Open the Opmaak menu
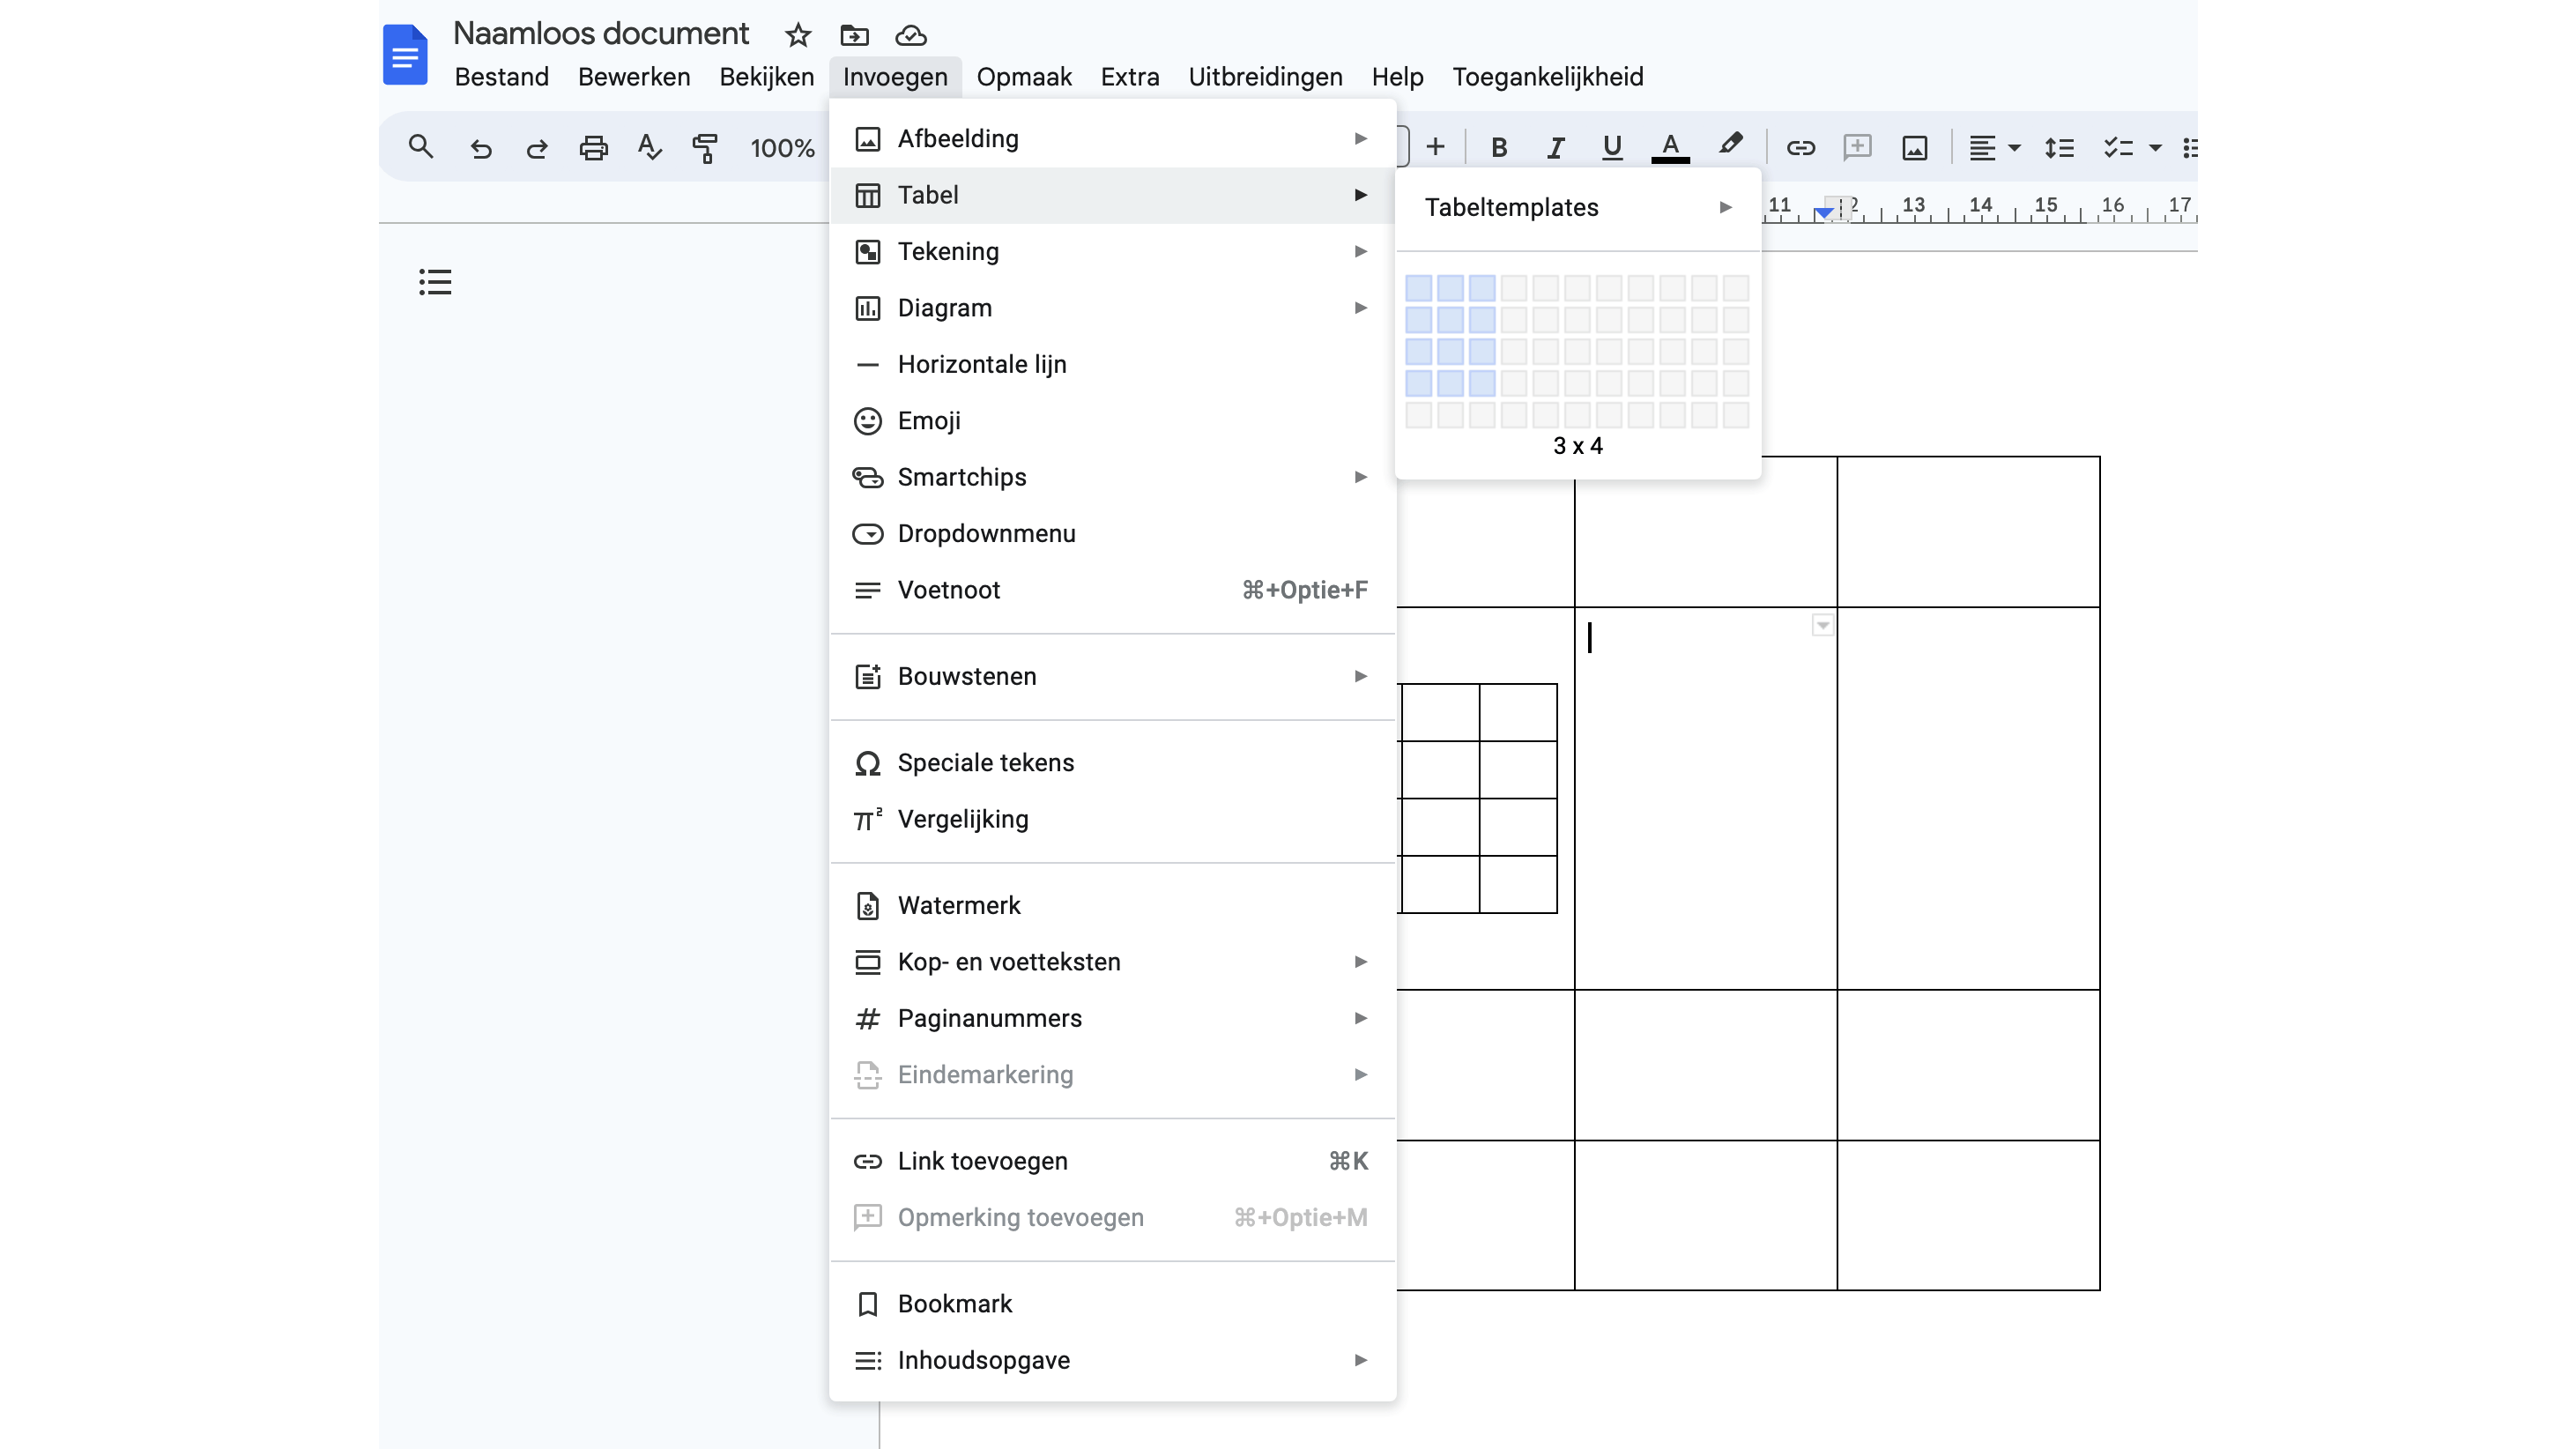This screenshot has width=2576, height=1449. point(1023,77)
